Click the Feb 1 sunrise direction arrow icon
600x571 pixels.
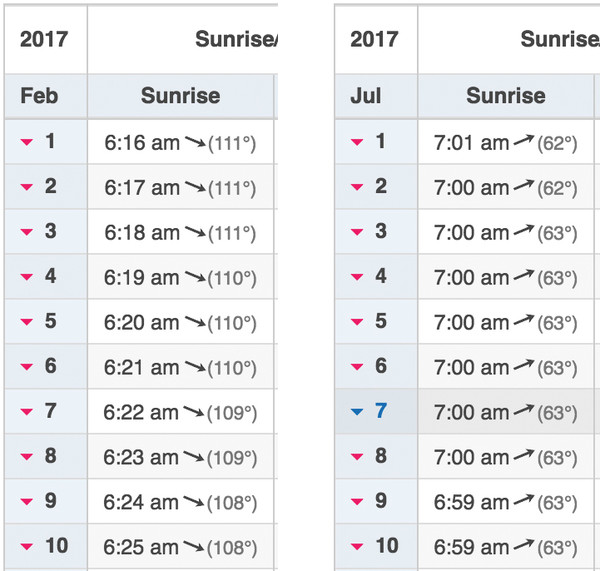point(194,144)
